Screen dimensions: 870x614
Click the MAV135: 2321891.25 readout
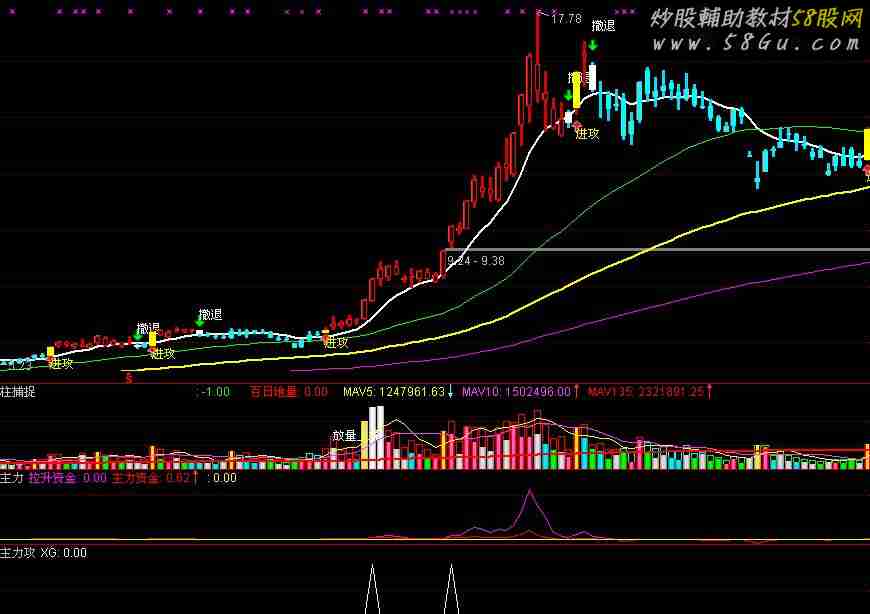[x=646, y=392]
